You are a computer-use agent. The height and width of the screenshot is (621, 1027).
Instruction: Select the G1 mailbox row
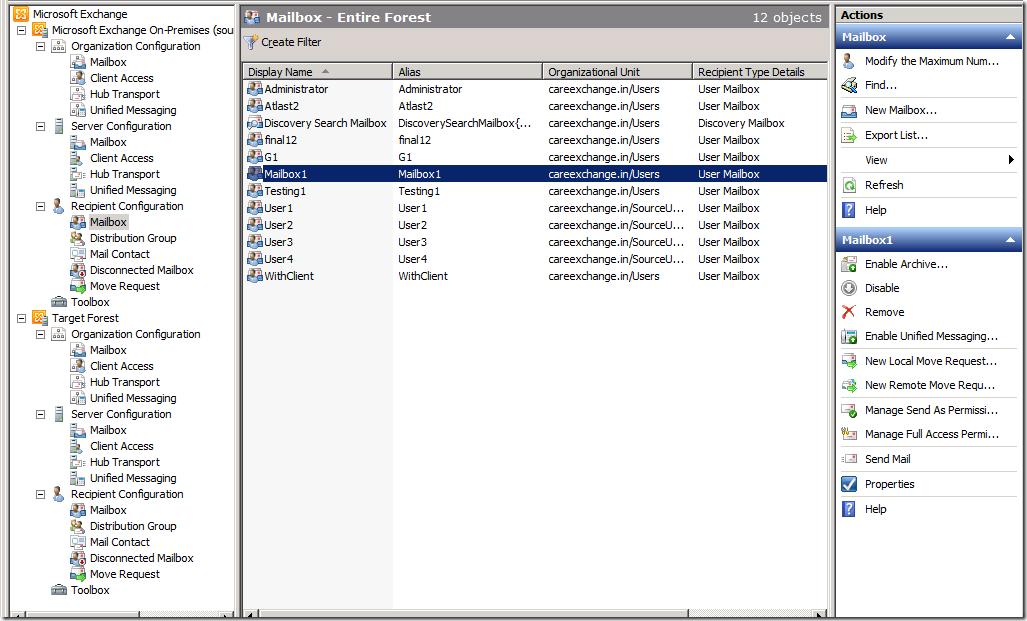click(x=536, y=157)
